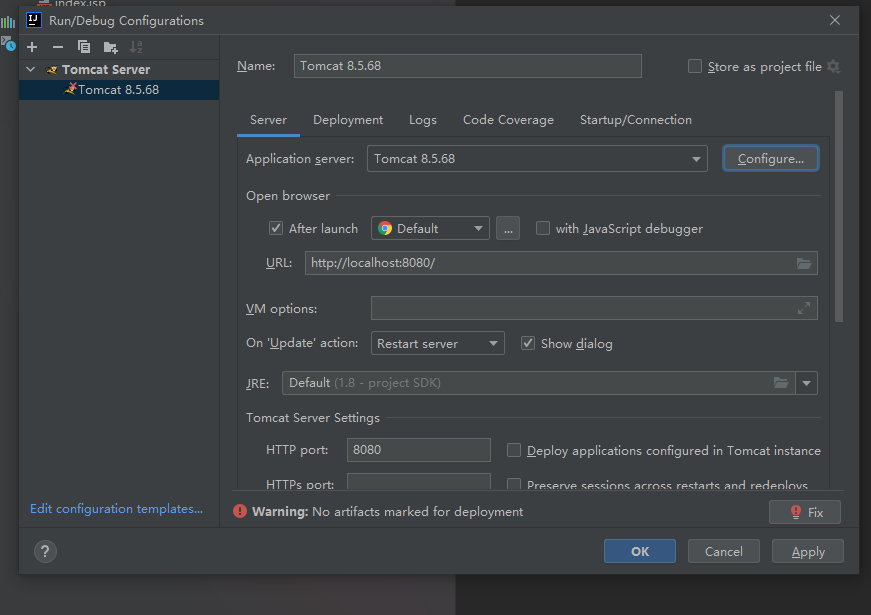Image resolution: width=871 pixels, height=615 pixels.
Task: Enable Store as project file
Action: (695, 66)
